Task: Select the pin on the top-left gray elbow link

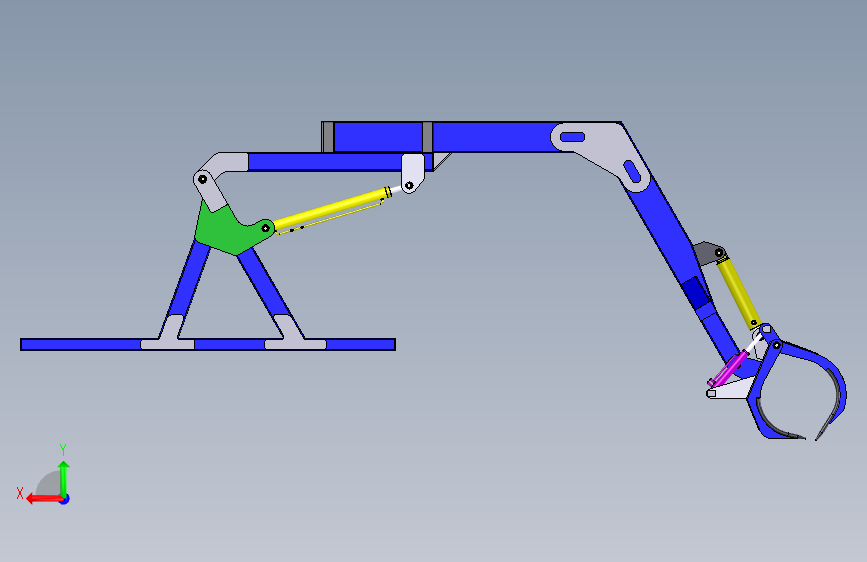Action: 202,179
